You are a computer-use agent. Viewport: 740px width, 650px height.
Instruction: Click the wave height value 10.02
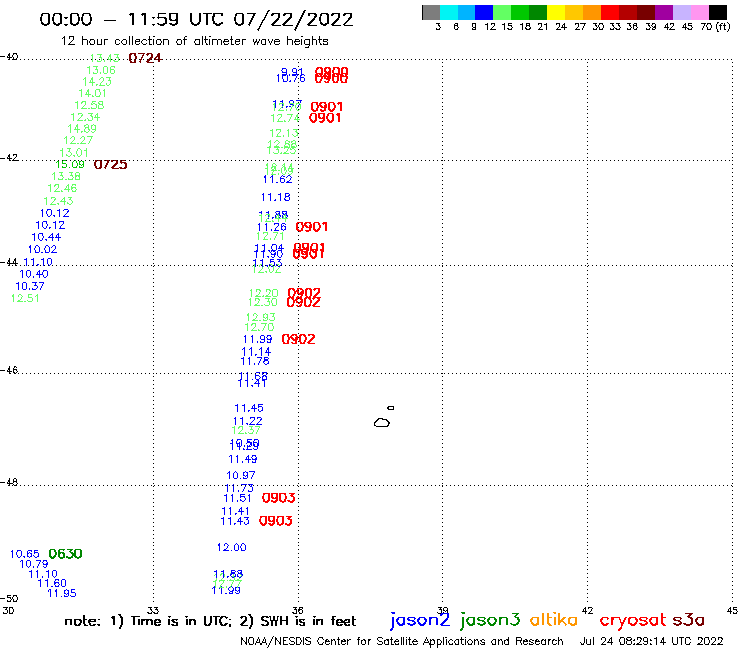point(42,250)
